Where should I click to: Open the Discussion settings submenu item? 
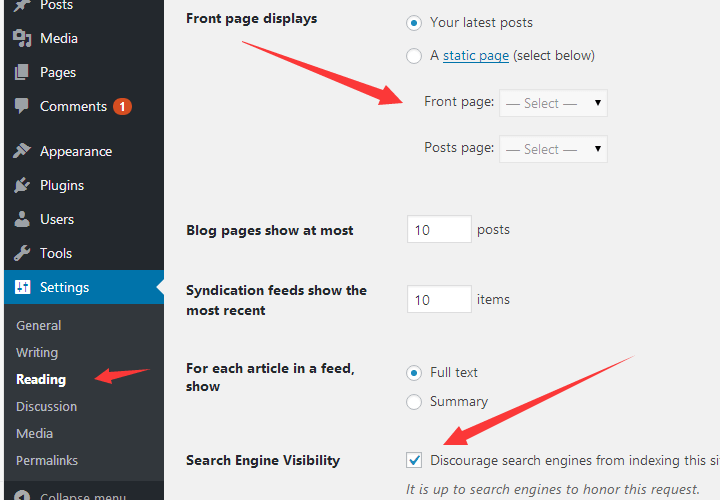point(46,406)
